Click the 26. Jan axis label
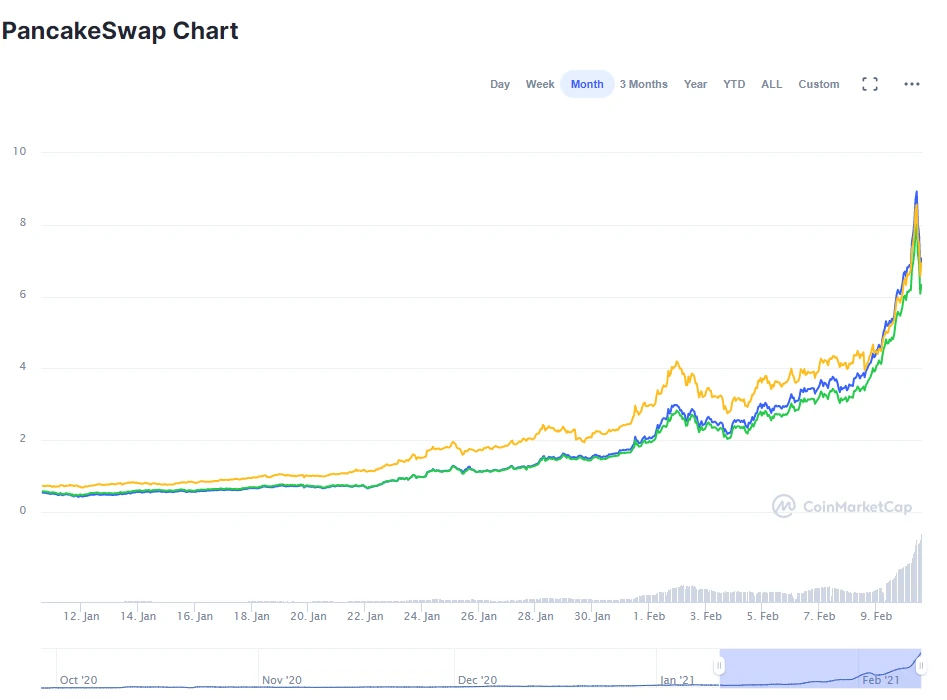947x700 pixels. tap(478, 616)
